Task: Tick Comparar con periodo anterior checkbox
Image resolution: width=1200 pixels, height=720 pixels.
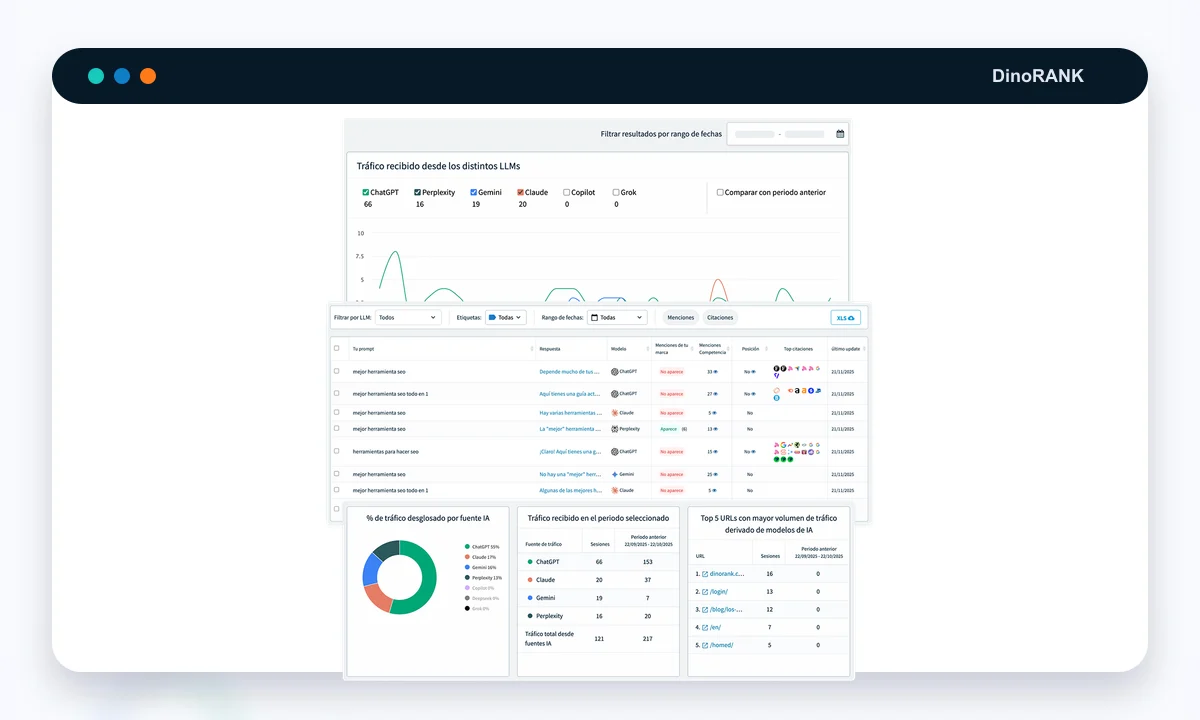Action: (x=720, y=192)
